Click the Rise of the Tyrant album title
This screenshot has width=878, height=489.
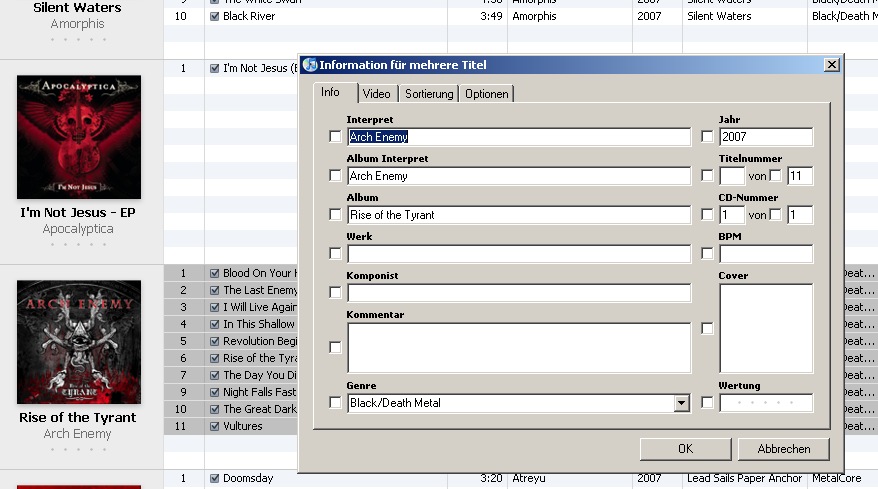coord(77,418)
